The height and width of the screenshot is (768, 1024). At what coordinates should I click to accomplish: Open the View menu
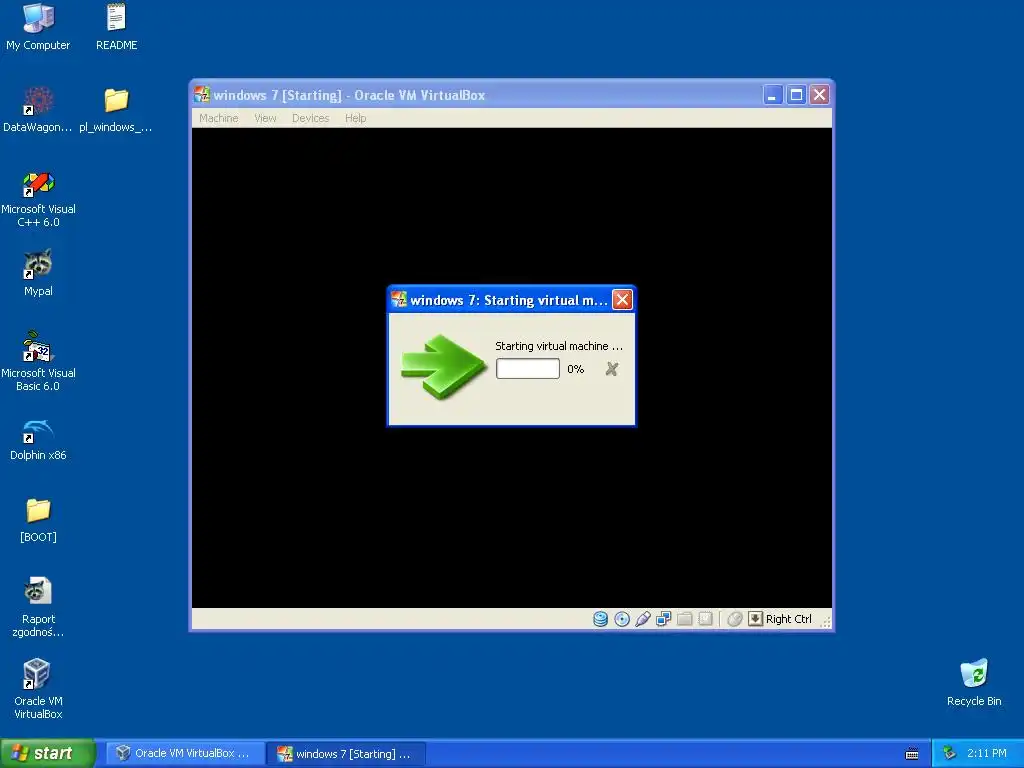tap(265, 118)
